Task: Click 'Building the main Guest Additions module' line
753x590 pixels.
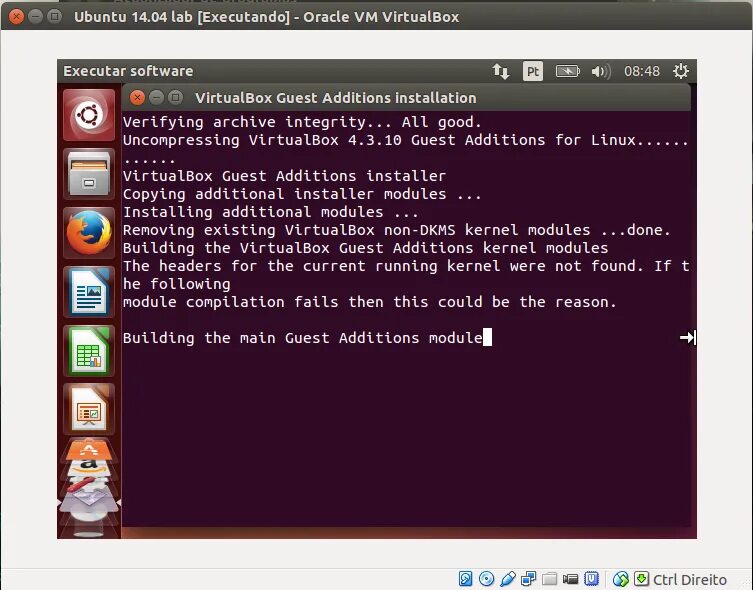Action: [x=303, y=338]
